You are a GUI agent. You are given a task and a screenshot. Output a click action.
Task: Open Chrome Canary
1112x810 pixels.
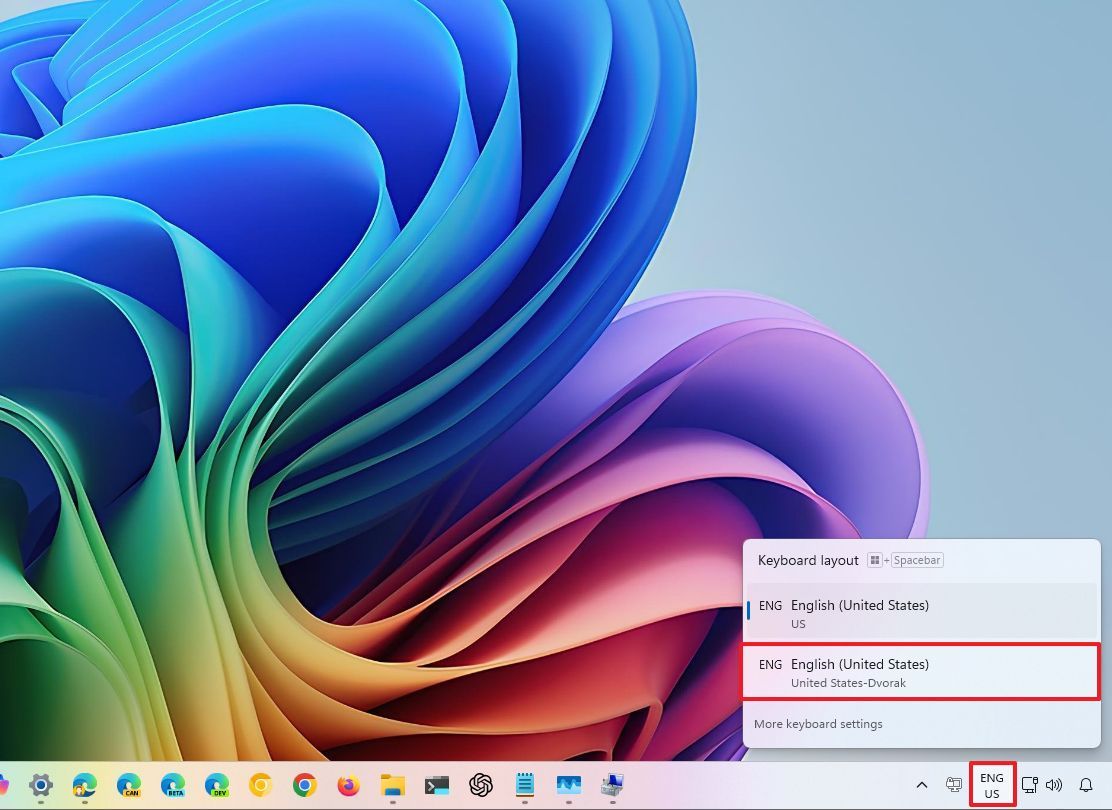[x=258, y=785]
